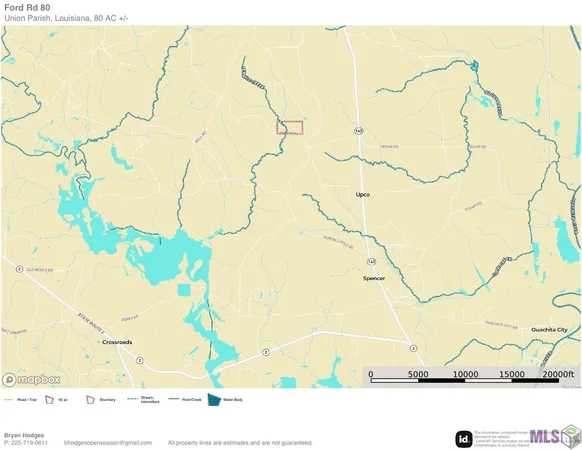Click the Crossroads place label
The image size is (582, 450).
click(x=117, y=342)
